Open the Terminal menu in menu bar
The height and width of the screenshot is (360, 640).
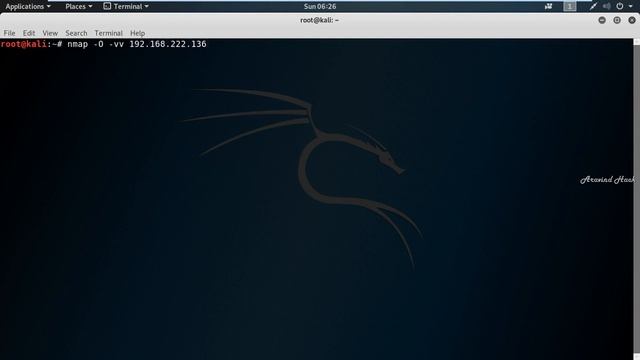pyautogui.click(x=108, y=33)
